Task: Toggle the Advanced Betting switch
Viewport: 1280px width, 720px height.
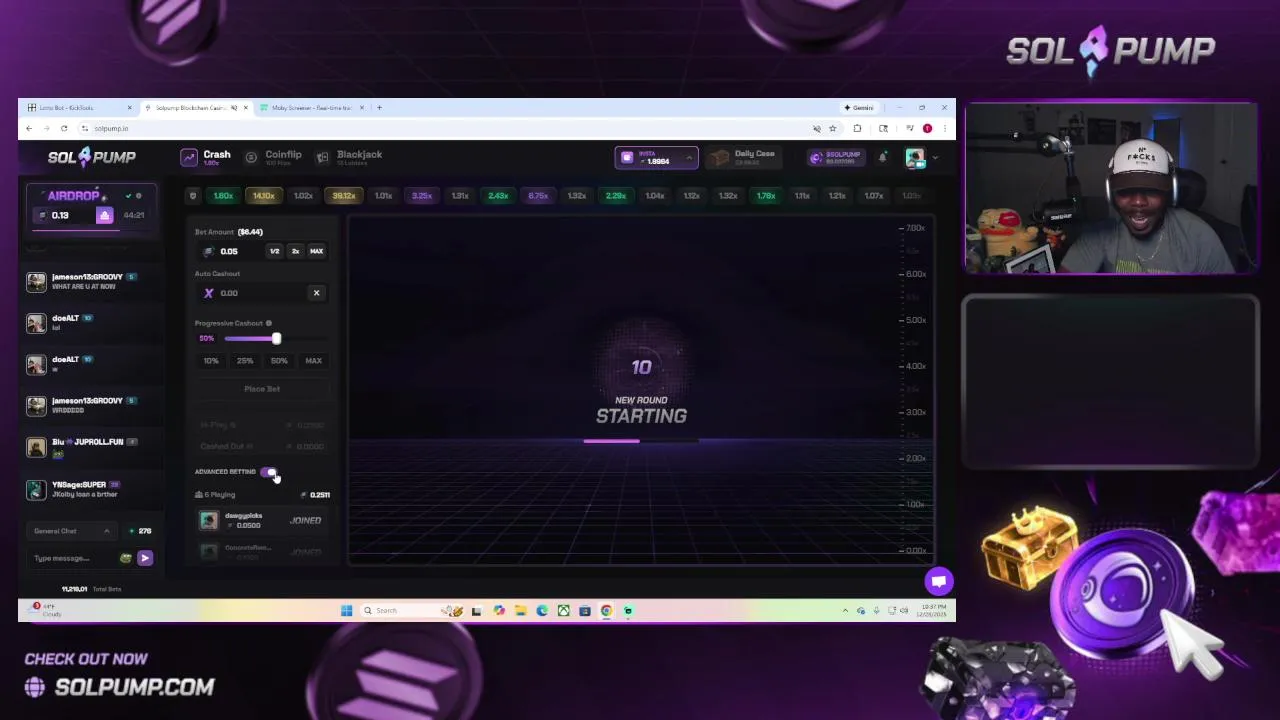Action: pyautogui.click(x=269, y=472)
